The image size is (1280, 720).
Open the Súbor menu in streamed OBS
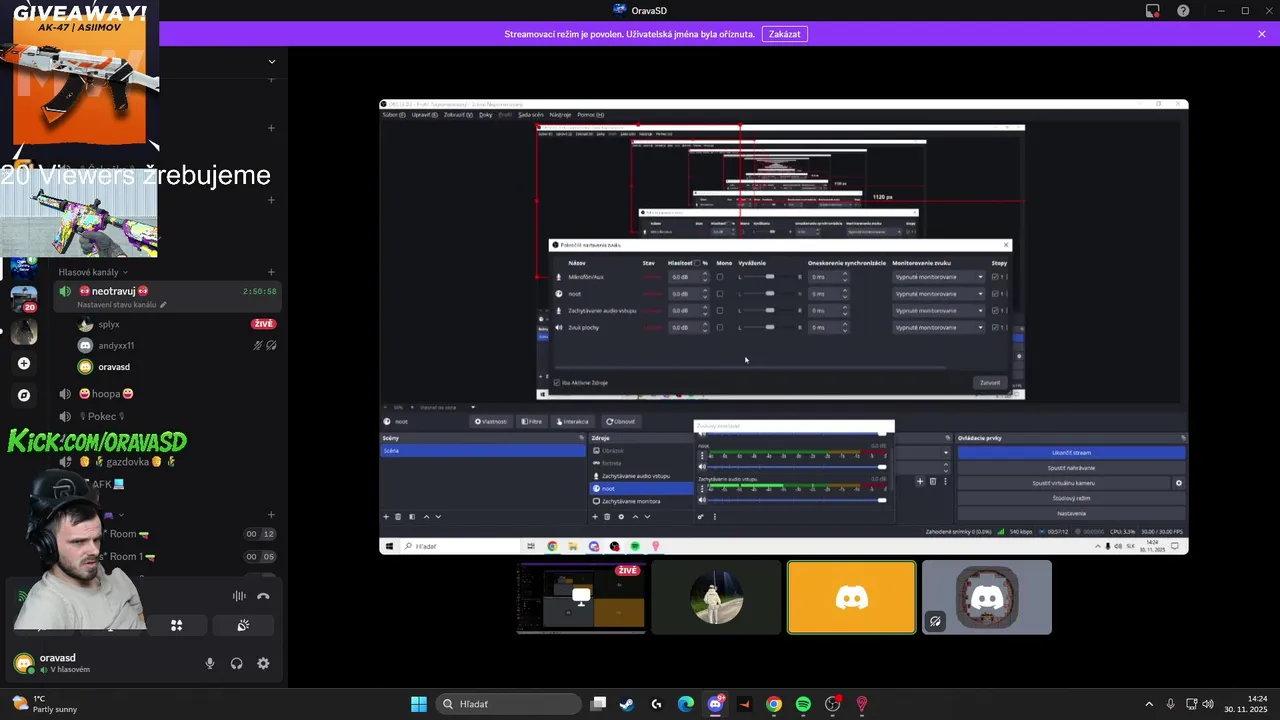tap(395, 115)
